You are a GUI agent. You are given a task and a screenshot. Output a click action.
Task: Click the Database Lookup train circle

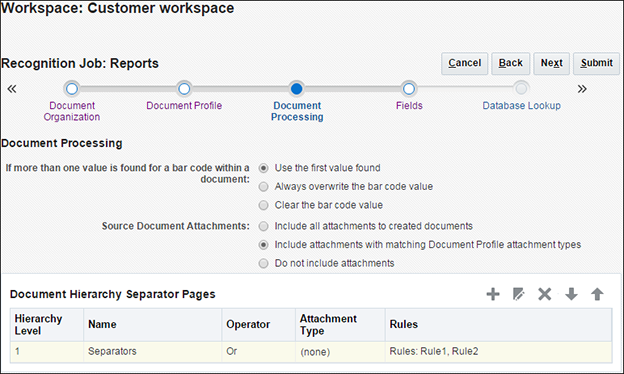[521, 89]
